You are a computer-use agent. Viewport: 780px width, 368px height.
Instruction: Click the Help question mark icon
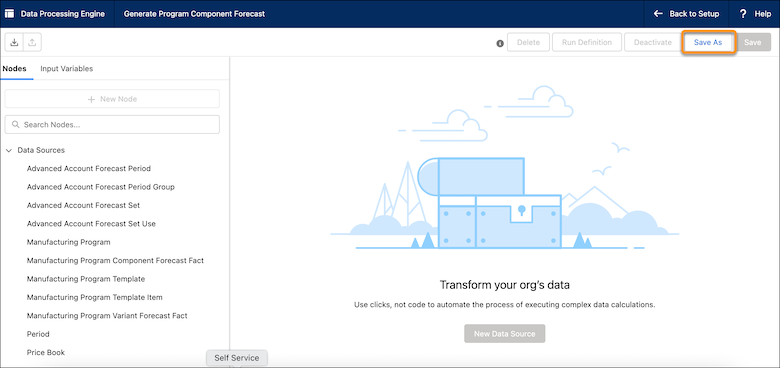tap(743, 14)
